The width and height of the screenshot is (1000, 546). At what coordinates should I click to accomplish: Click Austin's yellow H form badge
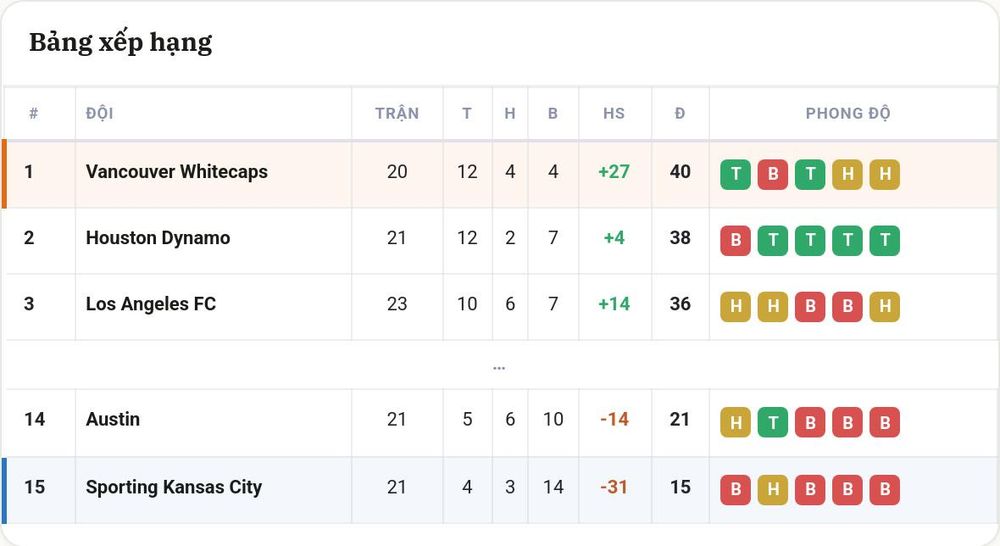735,422
